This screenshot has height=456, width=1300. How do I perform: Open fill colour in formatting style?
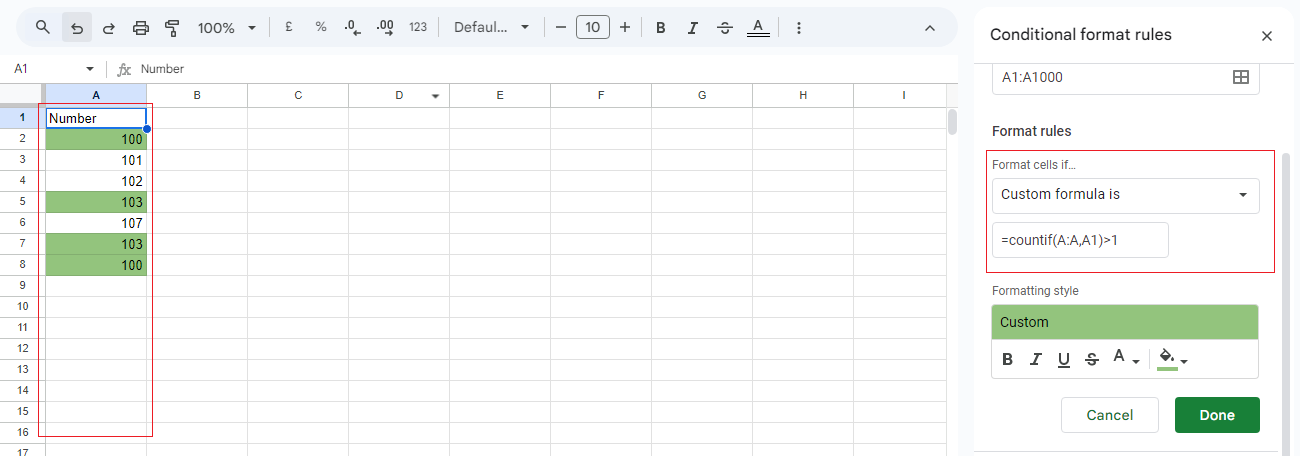click(x=1172, y=359)
